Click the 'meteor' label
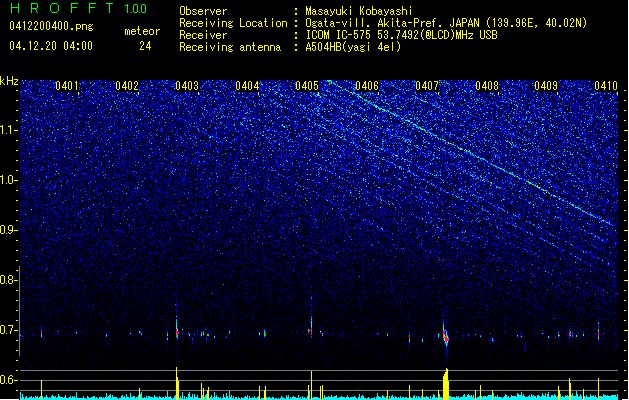 [142, 31]
